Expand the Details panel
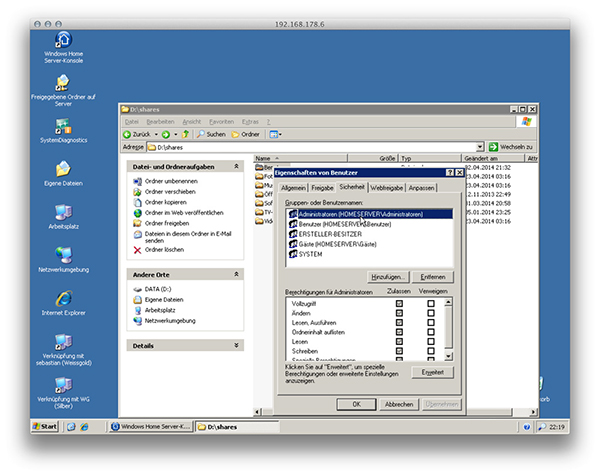This screenshot has width=600, height=476. coord(236,346)
